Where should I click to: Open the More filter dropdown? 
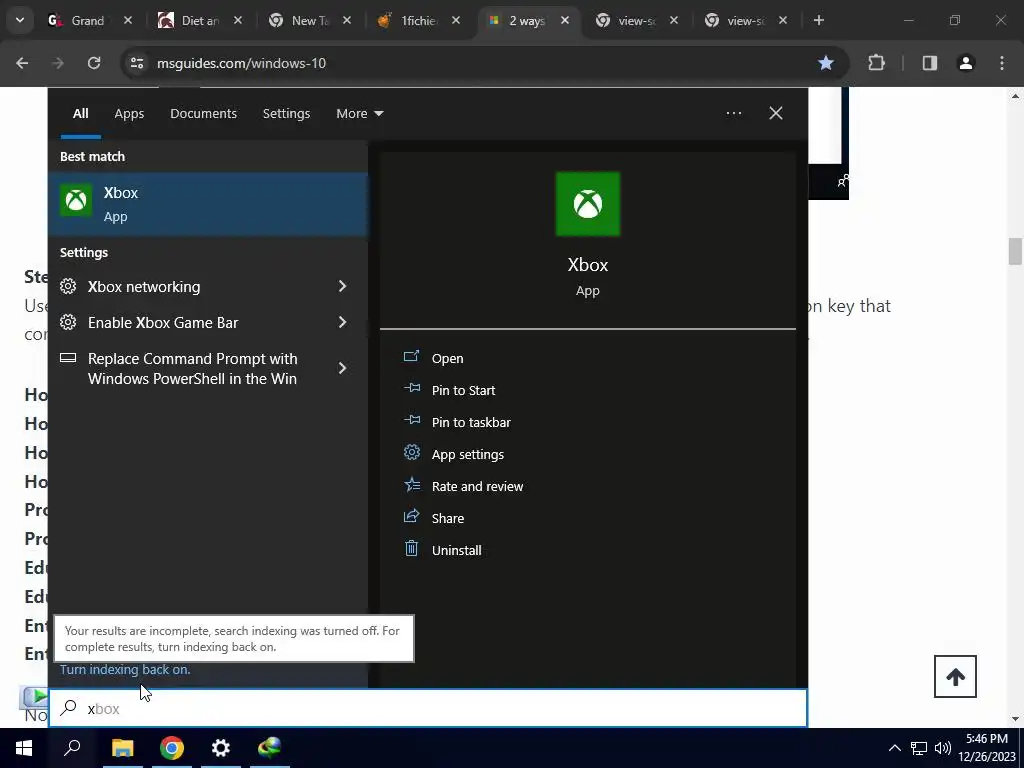(x=359, y=113)
